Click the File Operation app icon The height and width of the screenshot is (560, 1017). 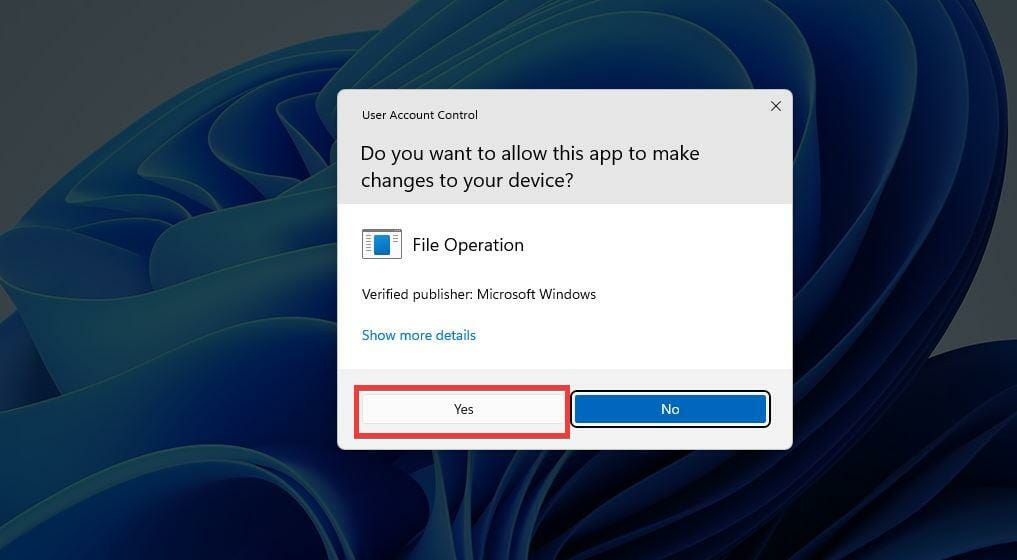(x=381, y=245)
